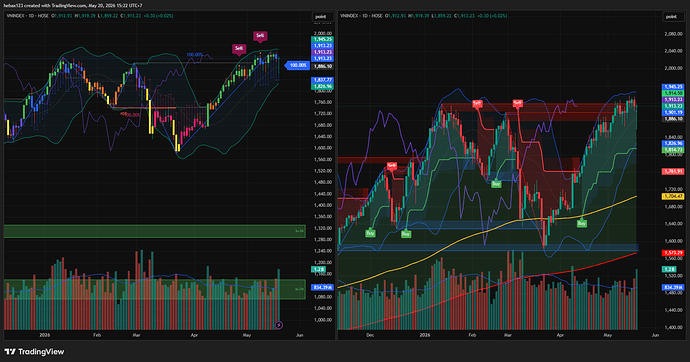Open the TradingView logo link

[34, 351]
